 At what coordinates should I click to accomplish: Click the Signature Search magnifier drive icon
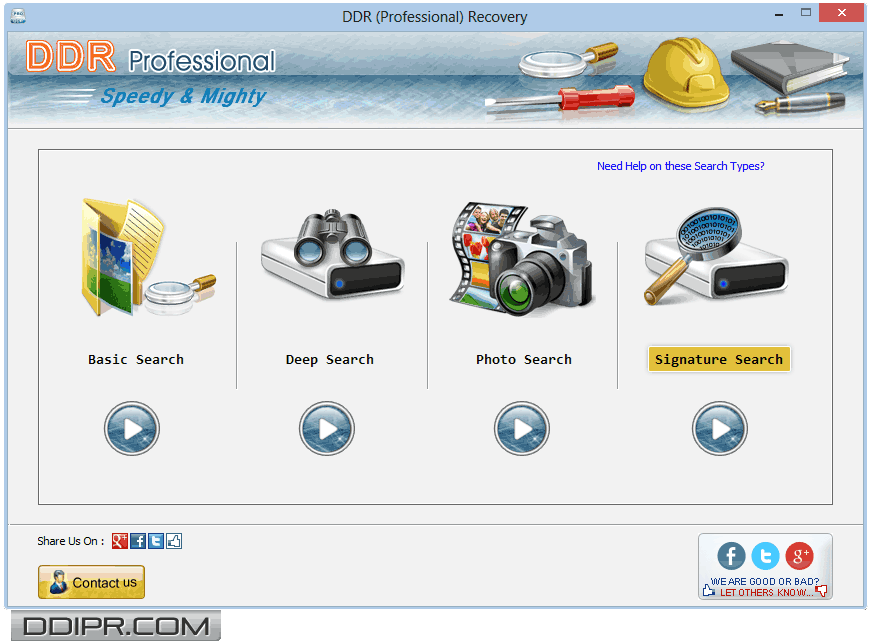[717, 256]
